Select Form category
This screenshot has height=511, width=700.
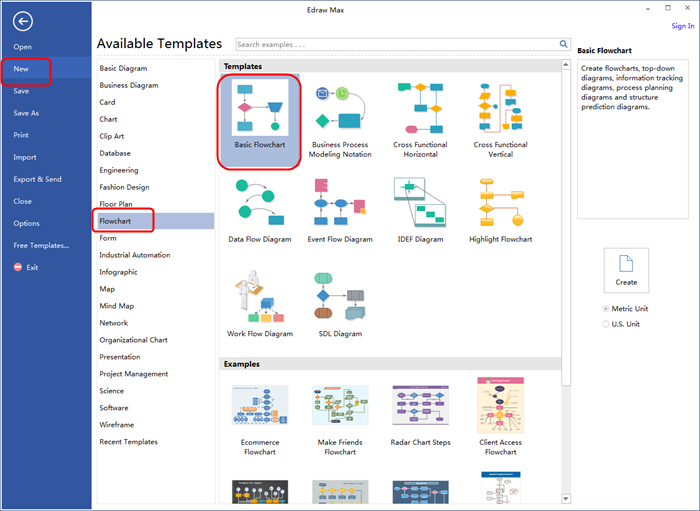(x=108, y=238)
